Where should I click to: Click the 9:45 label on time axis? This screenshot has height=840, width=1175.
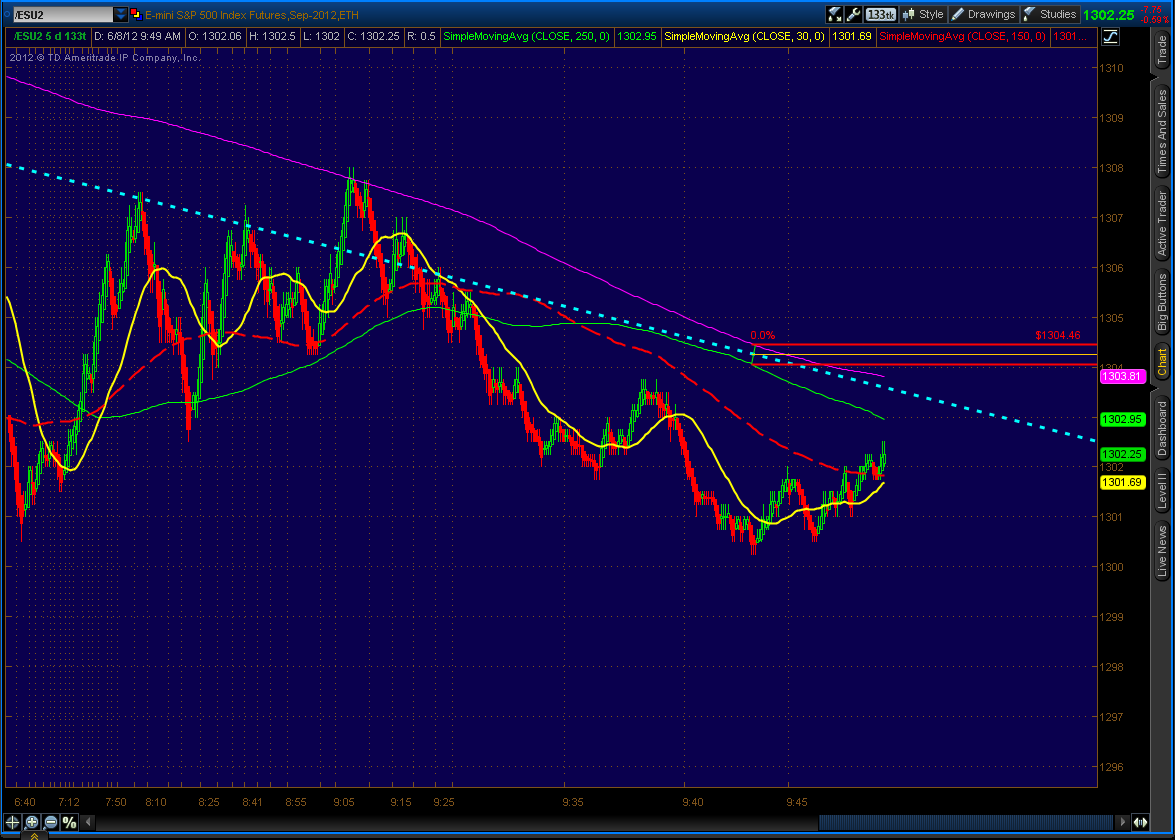797,802
